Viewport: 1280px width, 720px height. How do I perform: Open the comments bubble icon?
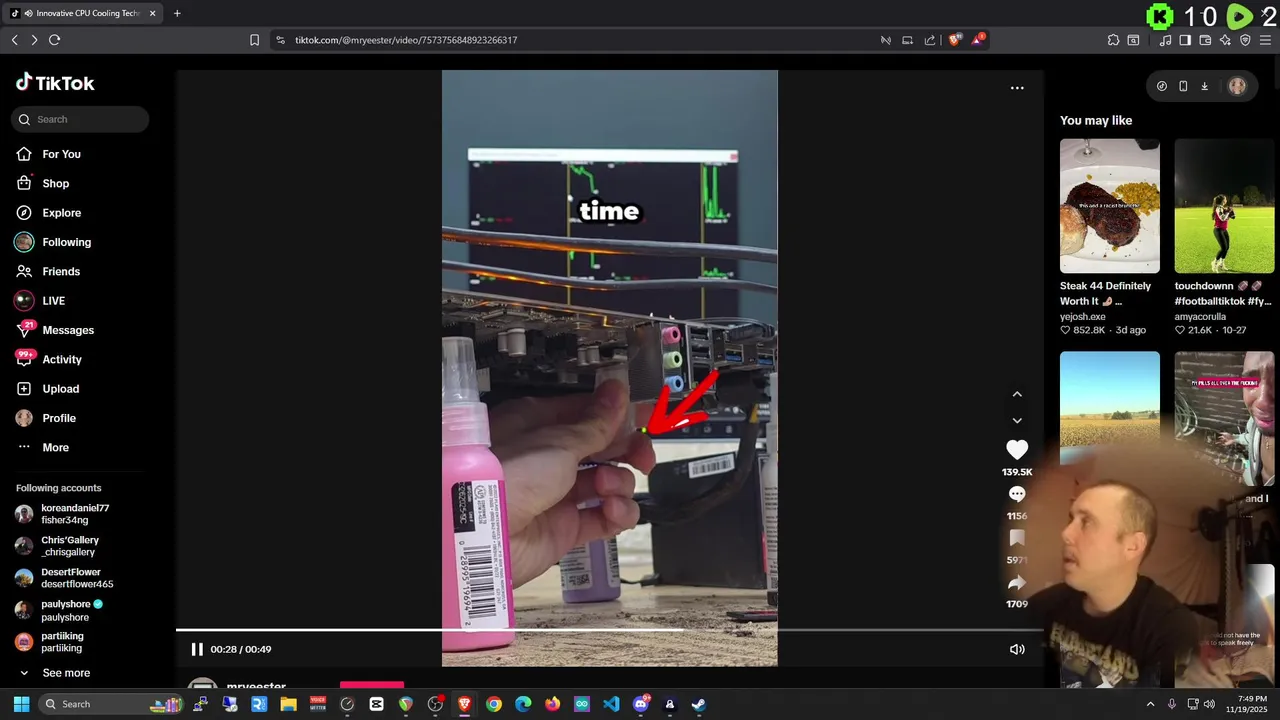pyautogui.click(x=1017, y=494)
